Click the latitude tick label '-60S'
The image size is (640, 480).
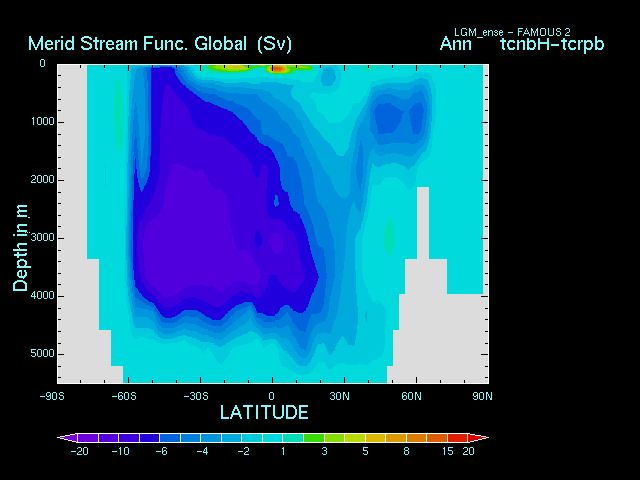tap(124, 396)
